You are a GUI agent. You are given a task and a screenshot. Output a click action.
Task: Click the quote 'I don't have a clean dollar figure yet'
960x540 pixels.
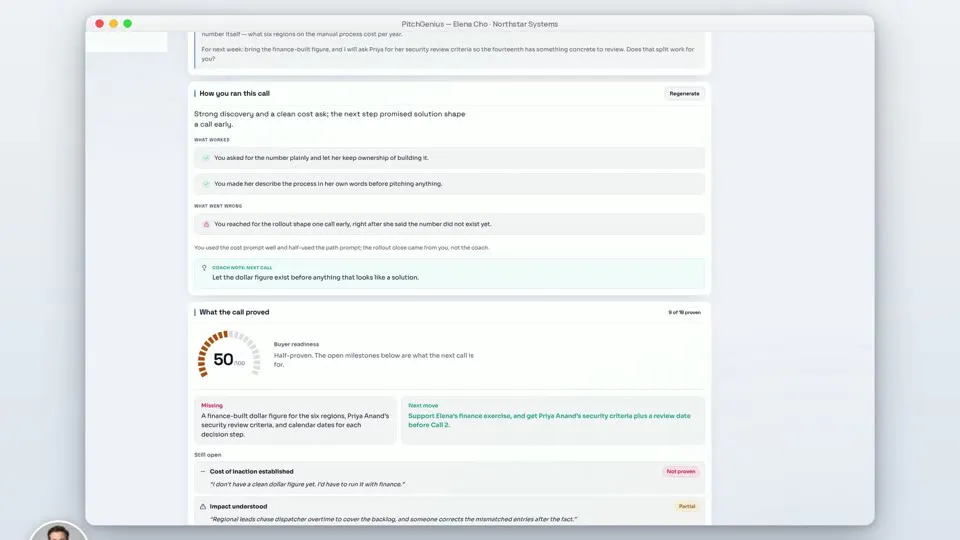tap(307, 484)
